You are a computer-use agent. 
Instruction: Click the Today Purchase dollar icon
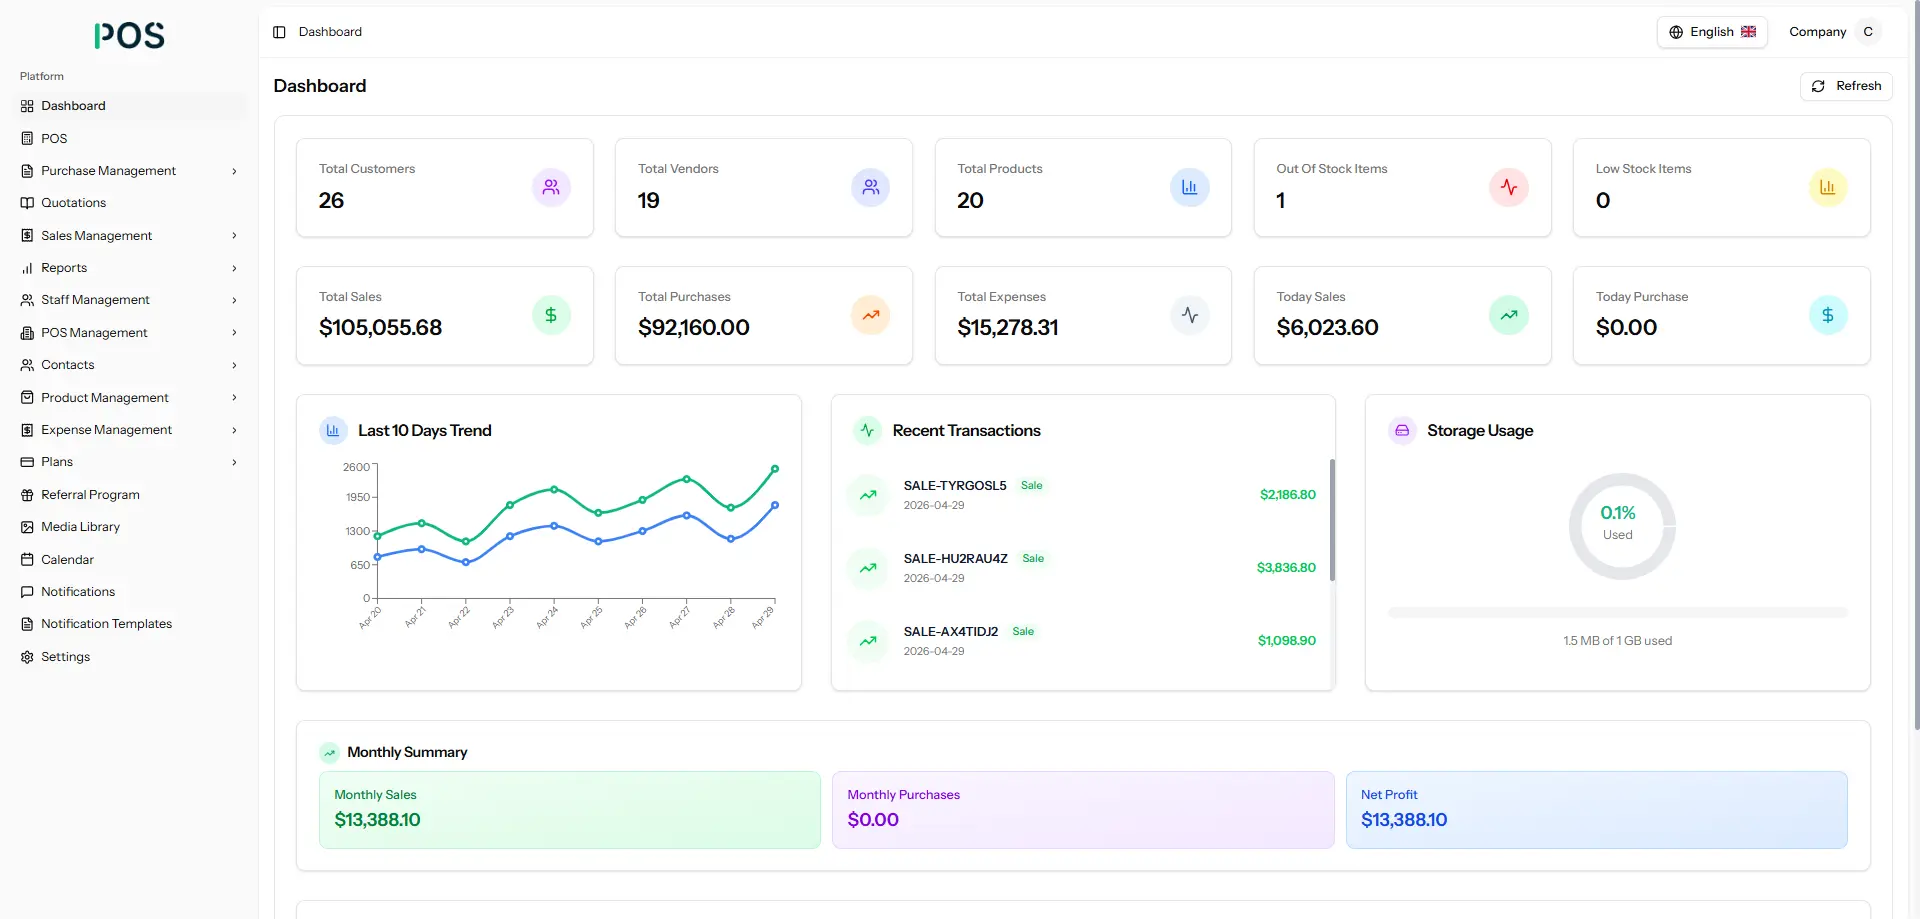1828,315
